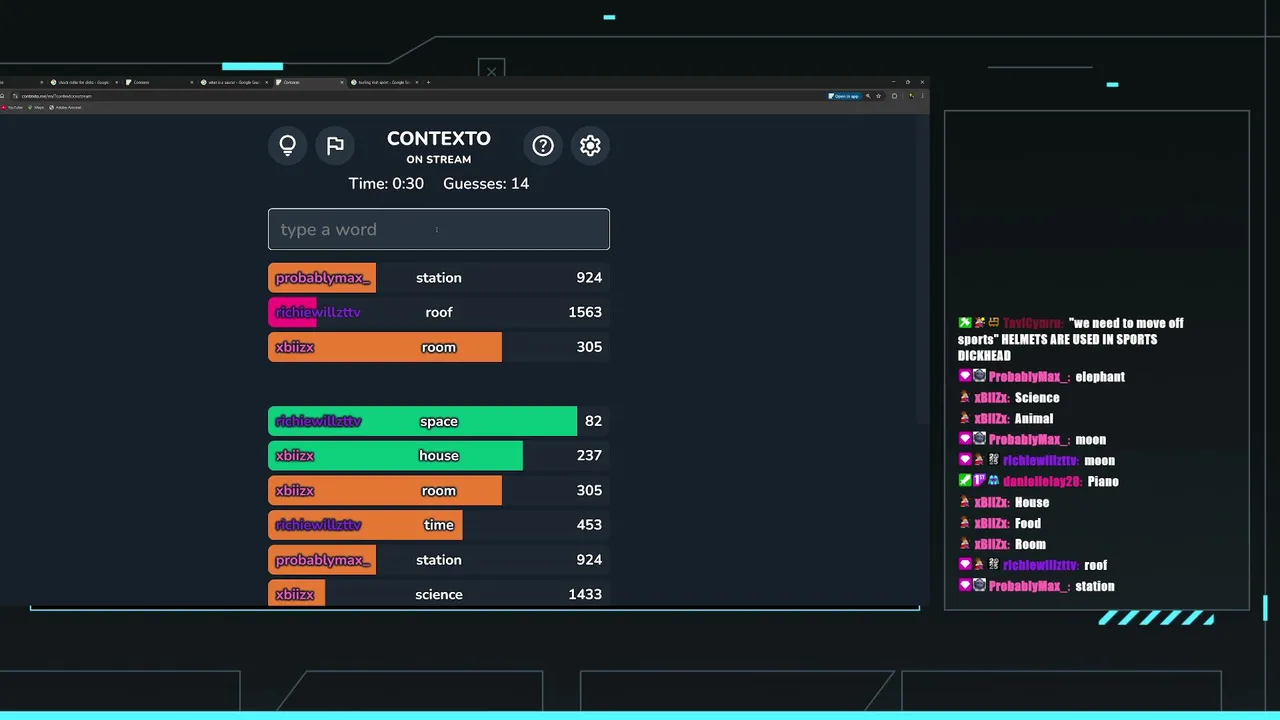Close the 'what is a saucer' tab
This screenshot has width=1280, height=720.
266,82
